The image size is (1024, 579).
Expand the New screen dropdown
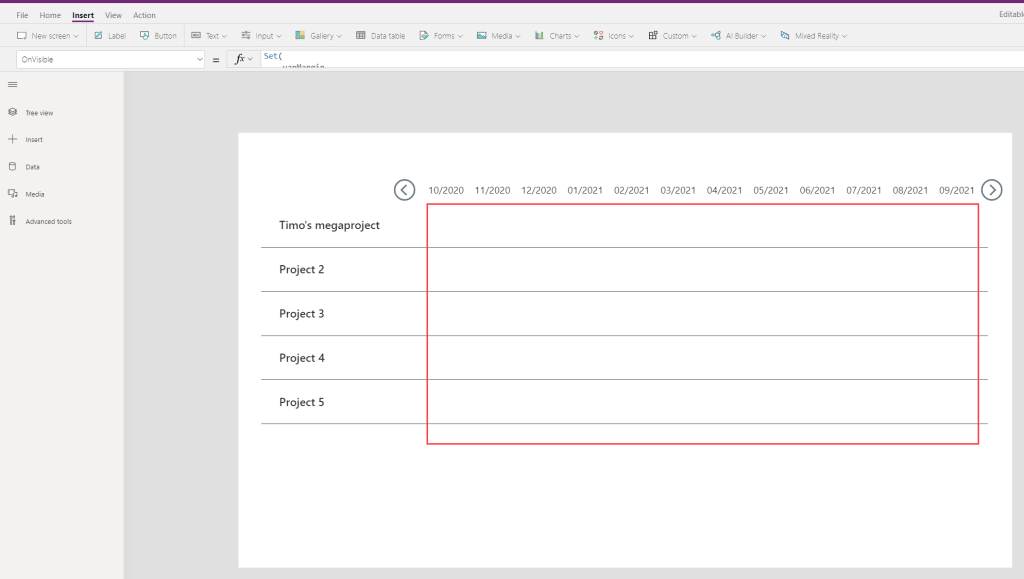(48, 36)
